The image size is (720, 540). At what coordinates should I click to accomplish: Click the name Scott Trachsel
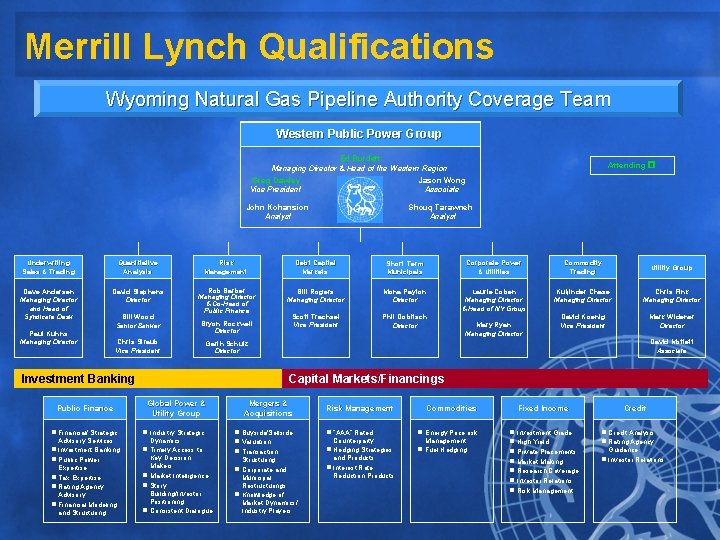tap(316, 317)
